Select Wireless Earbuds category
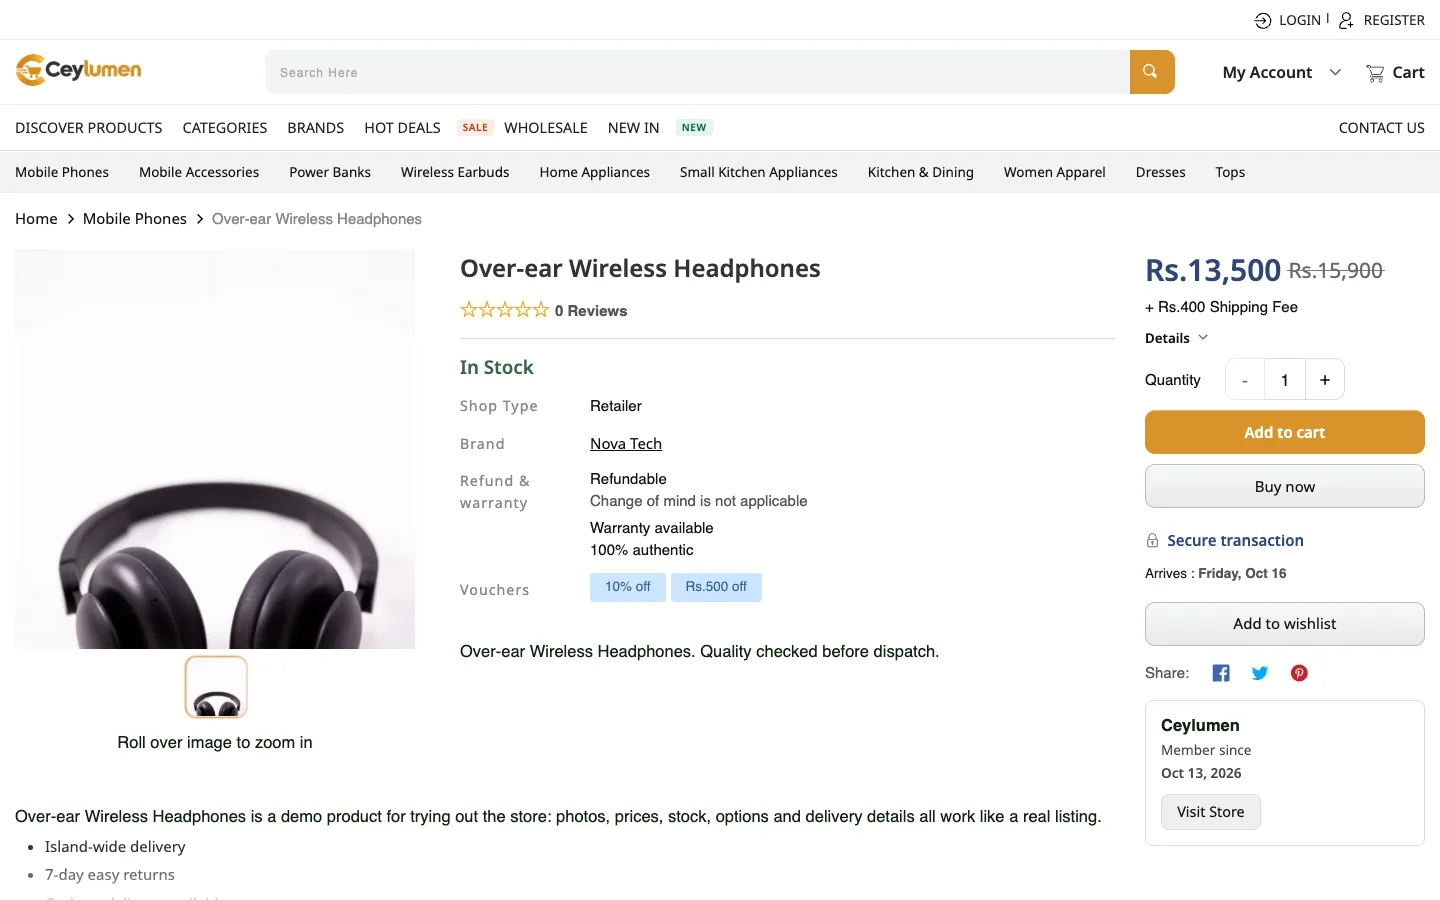Viewport: 1440px width, 900px height. click(x=455, y=172)
